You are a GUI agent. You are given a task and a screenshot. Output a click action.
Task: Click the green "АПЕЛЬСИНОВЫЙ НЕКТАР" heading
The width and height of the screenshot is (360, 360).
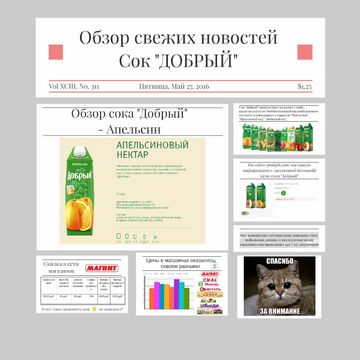click(152, 150)
